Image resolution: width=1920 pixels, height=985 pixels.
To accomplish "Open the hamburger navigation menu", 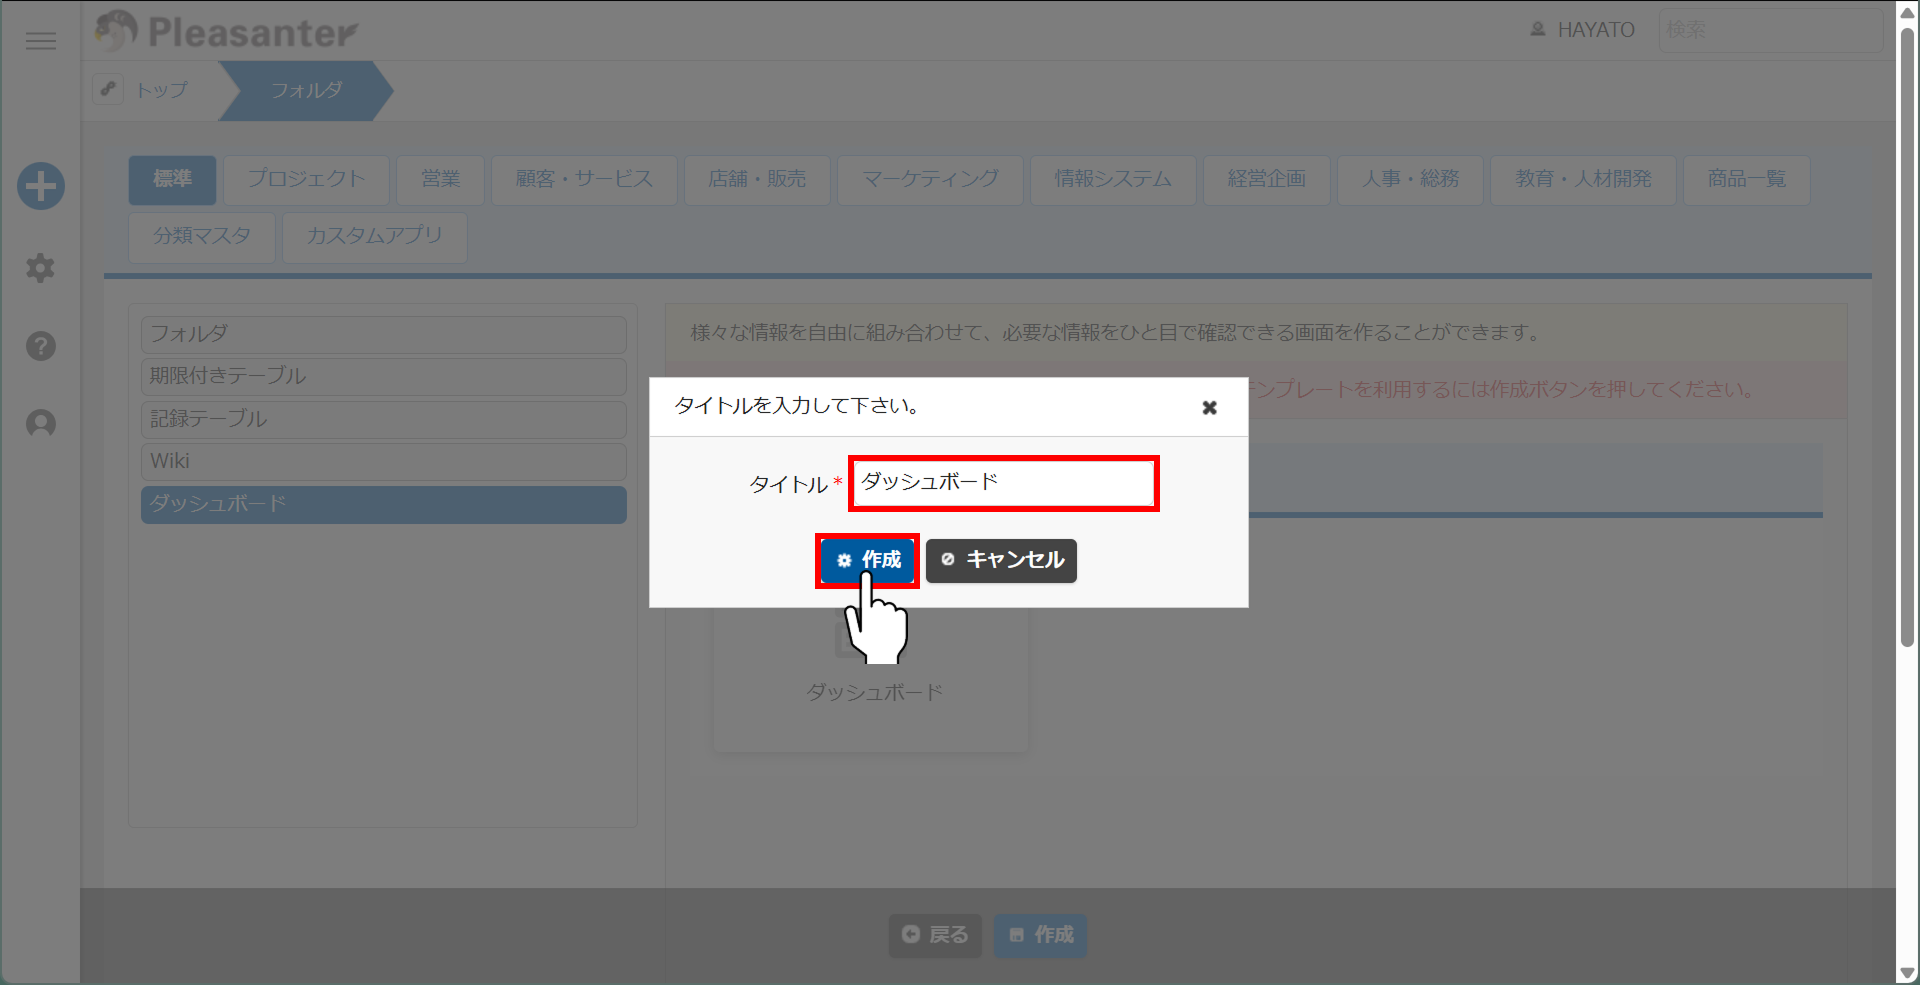I will tap(41, 41).
